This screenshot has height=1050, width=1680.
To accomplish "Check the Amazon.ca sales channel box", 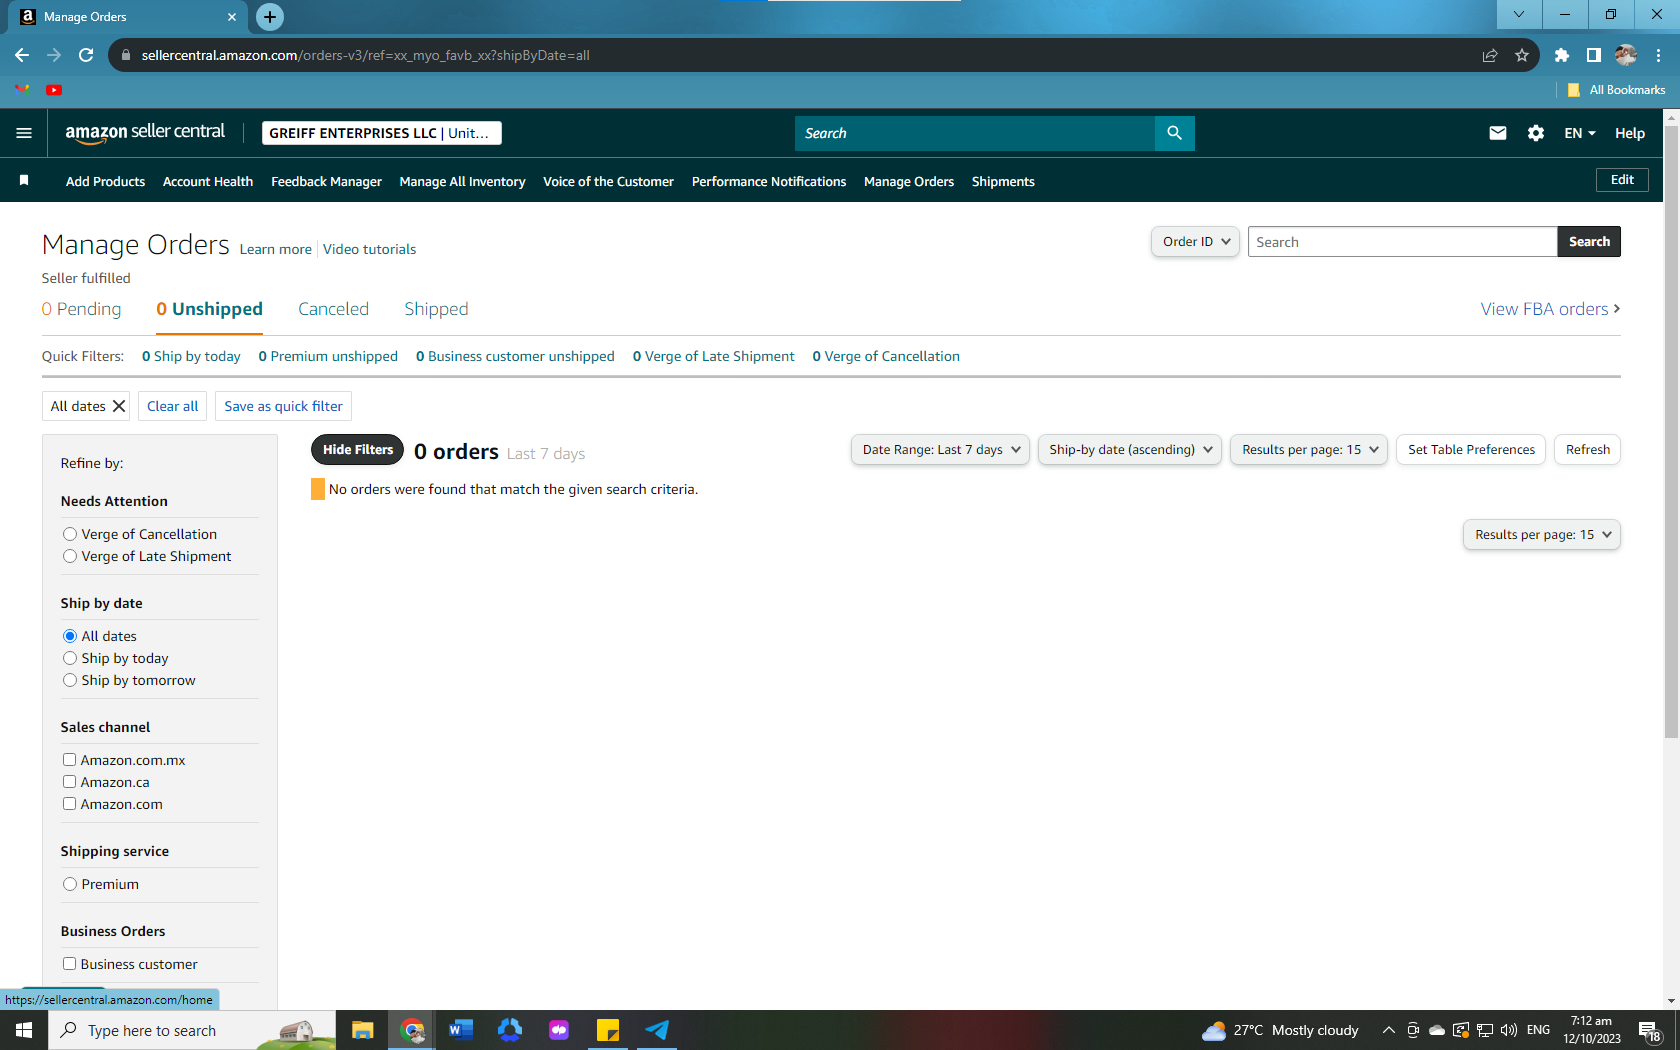I will 70,782.
